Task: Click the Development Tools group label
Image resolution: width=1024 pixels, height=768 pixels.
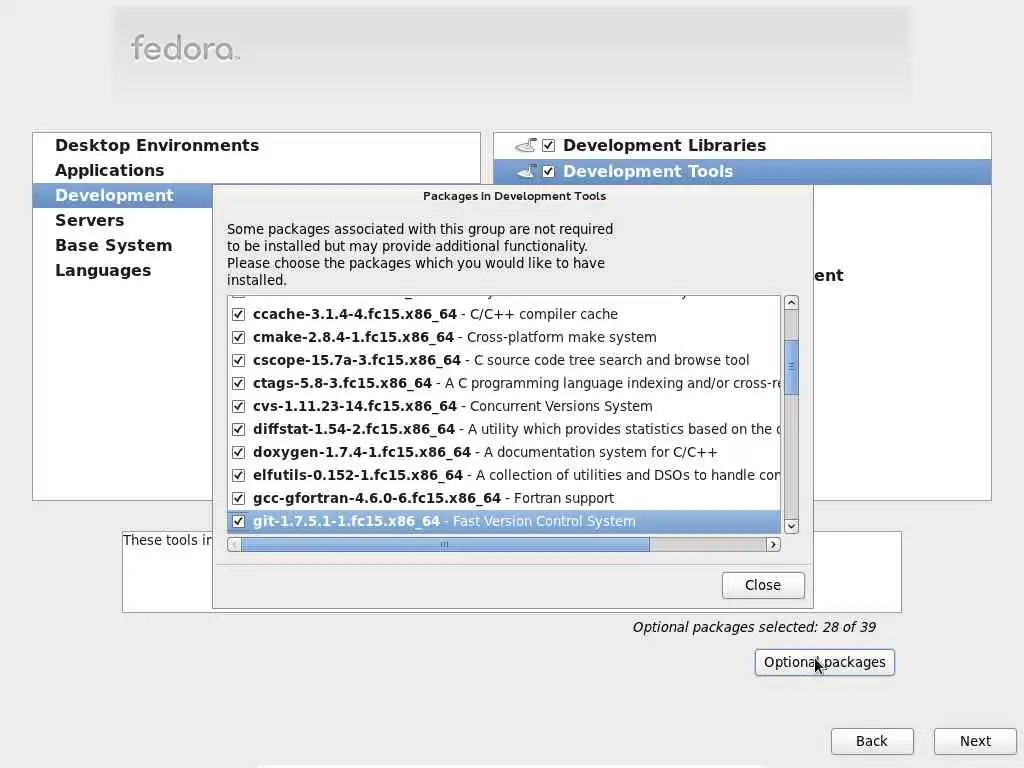Action: (648, 171)
